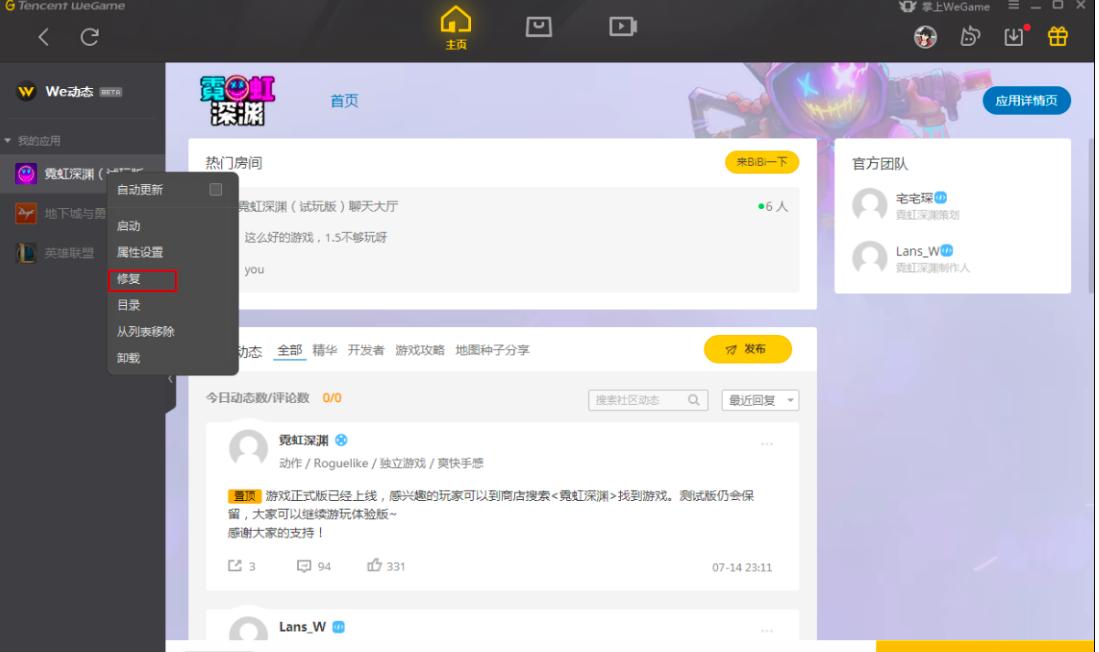Click the 应用详情页 button
The image size is (1099, 652).
[1024, 101]
